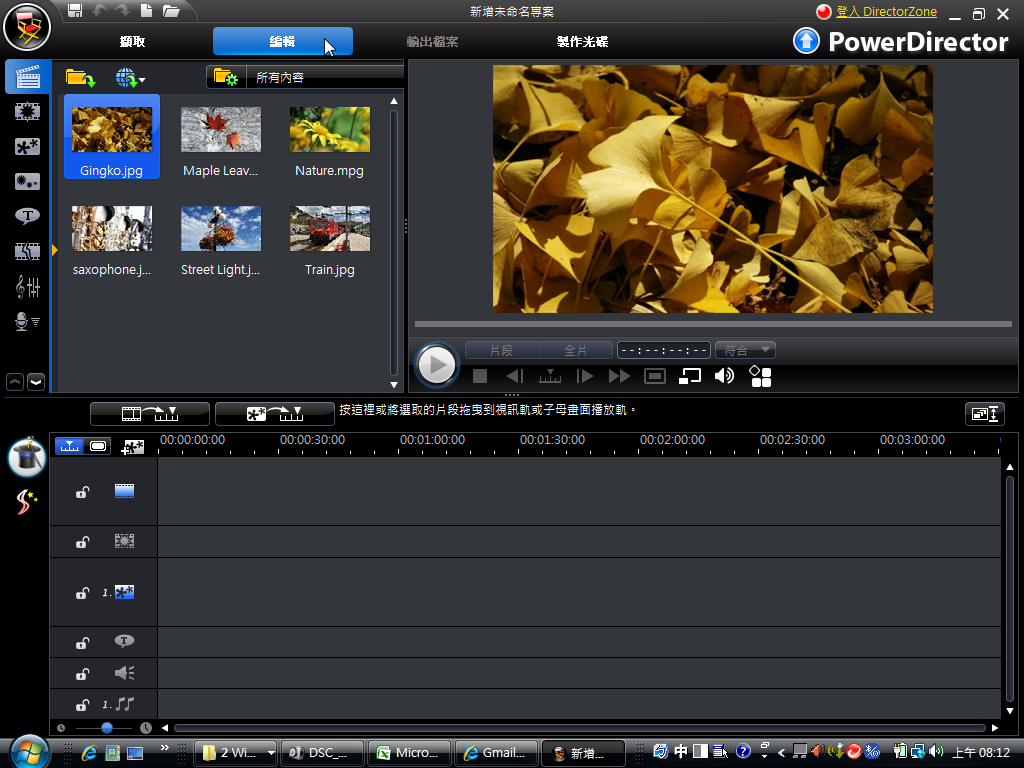Click the volume speaker icon under preview
This screenshot has width=1024, height=768.
(x=724, y=376)
